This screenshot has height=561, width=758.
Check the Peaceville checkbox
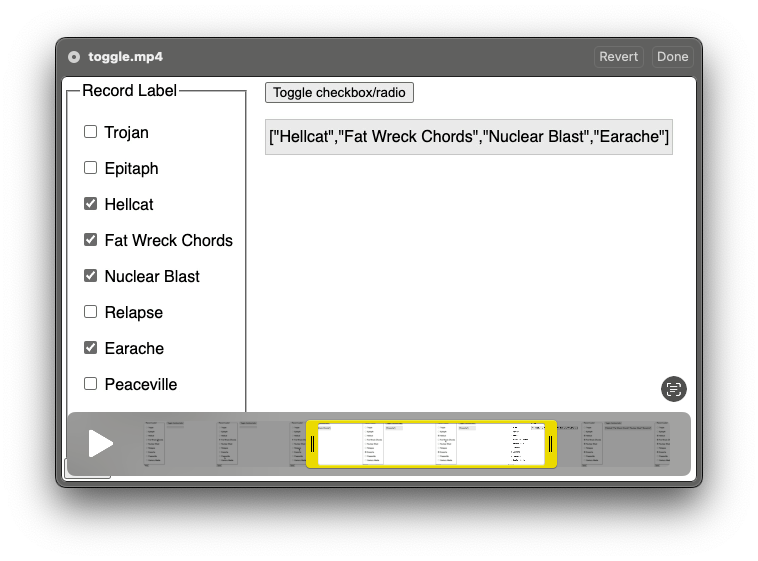tap(90, 384)
